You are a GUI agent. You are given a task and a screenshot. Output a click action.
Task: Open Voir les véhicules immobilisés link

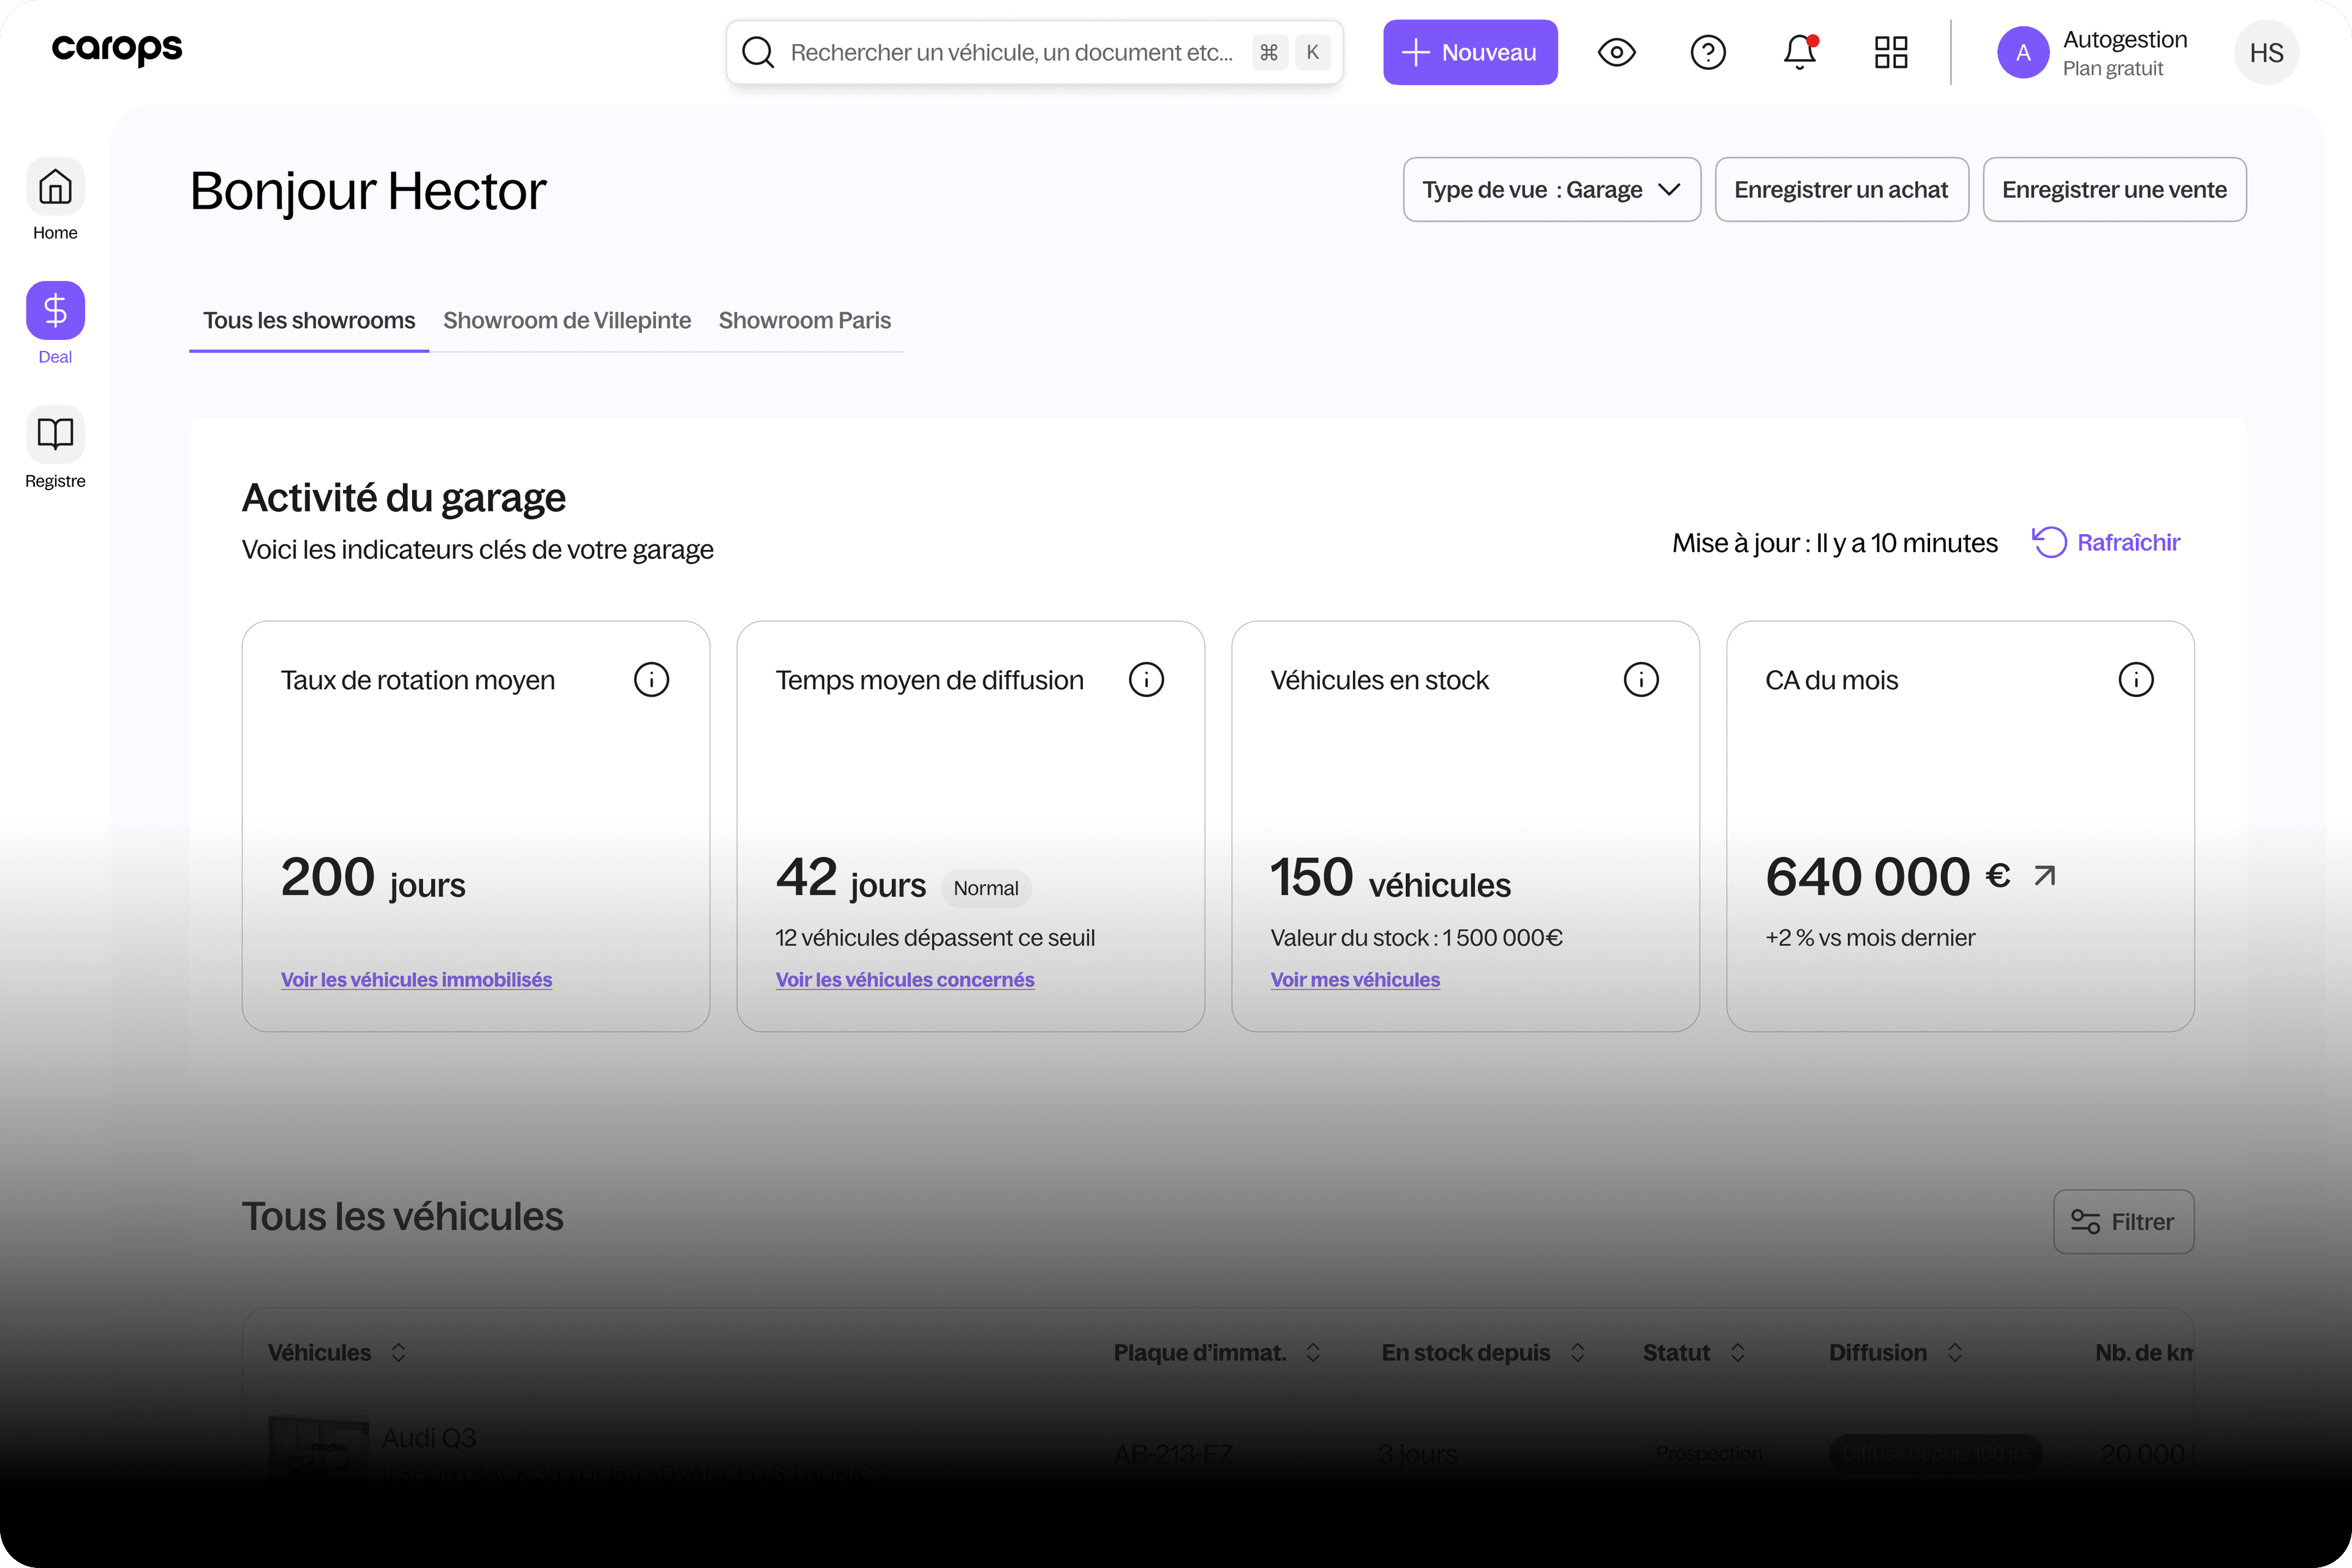pyautogui.click(x=416, y=980)
